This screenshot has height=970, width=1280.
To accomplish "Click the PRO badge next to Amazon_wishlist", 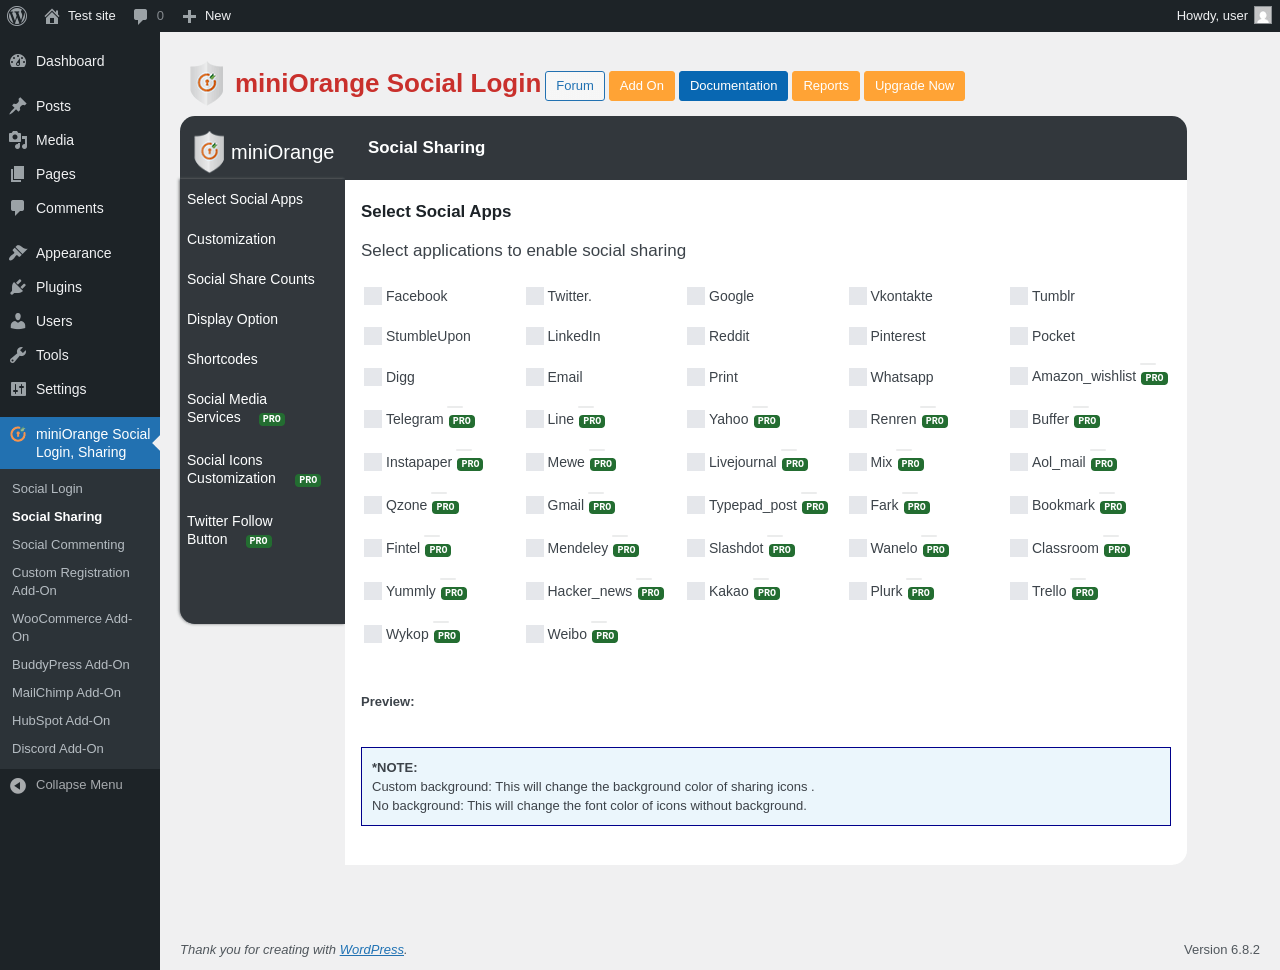I will click(1154, 378).
